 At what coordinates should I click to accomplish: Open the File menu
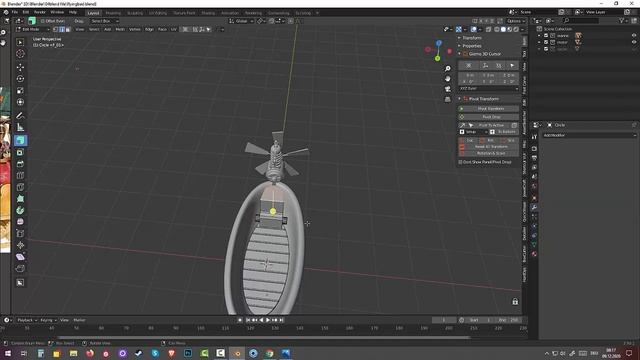coord(15,12)
